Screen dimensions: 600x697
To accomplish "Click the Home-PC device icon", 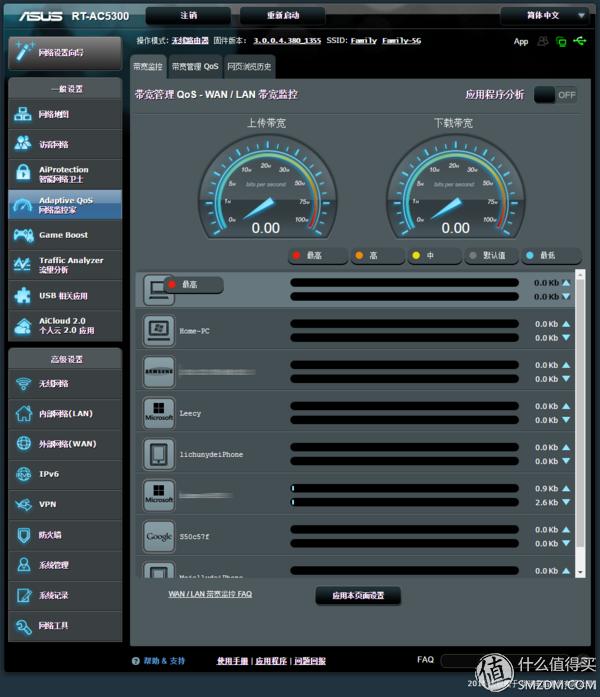I will tap(159, 330).
